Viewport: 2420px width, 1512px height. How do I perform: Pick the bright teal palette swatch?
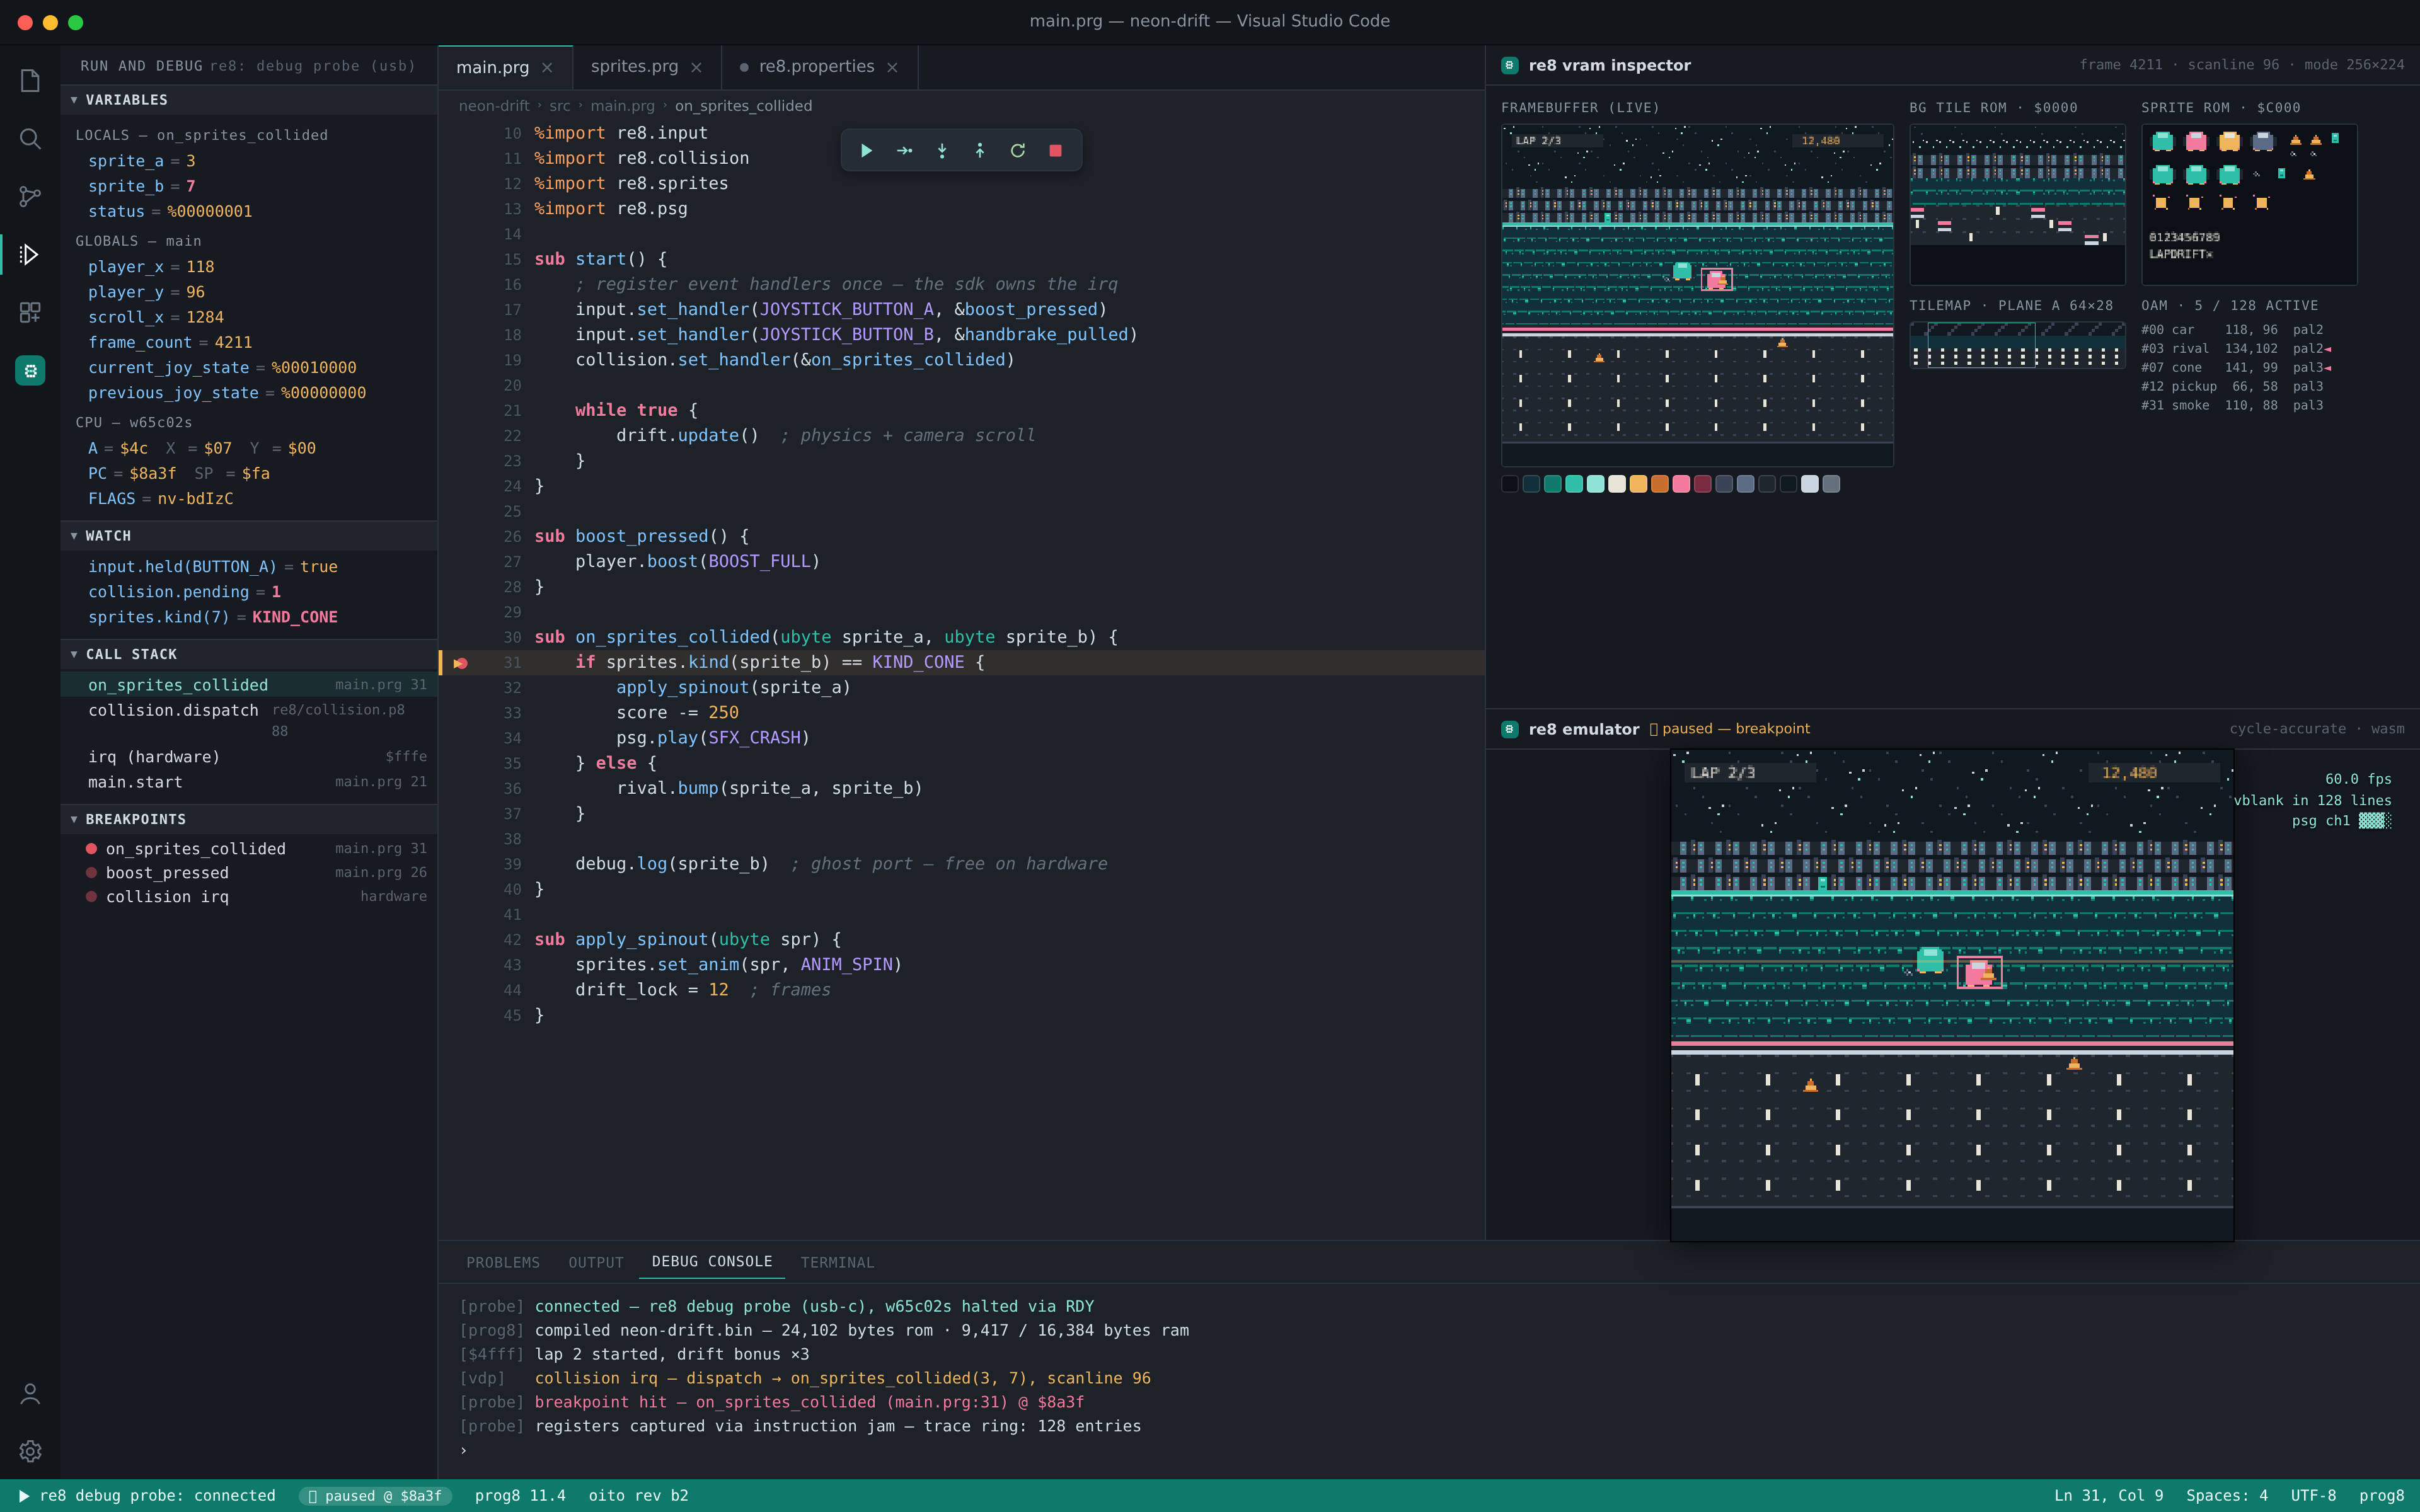(x=1574, y=484)
